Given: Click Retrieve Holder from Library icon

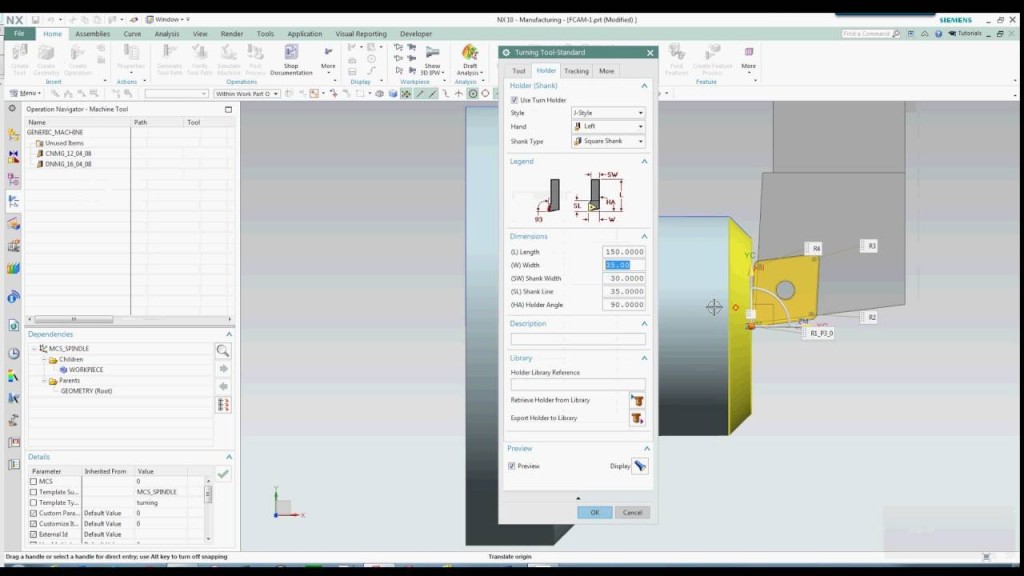Looking at the screenshot, I should click(x=637, y=400).
